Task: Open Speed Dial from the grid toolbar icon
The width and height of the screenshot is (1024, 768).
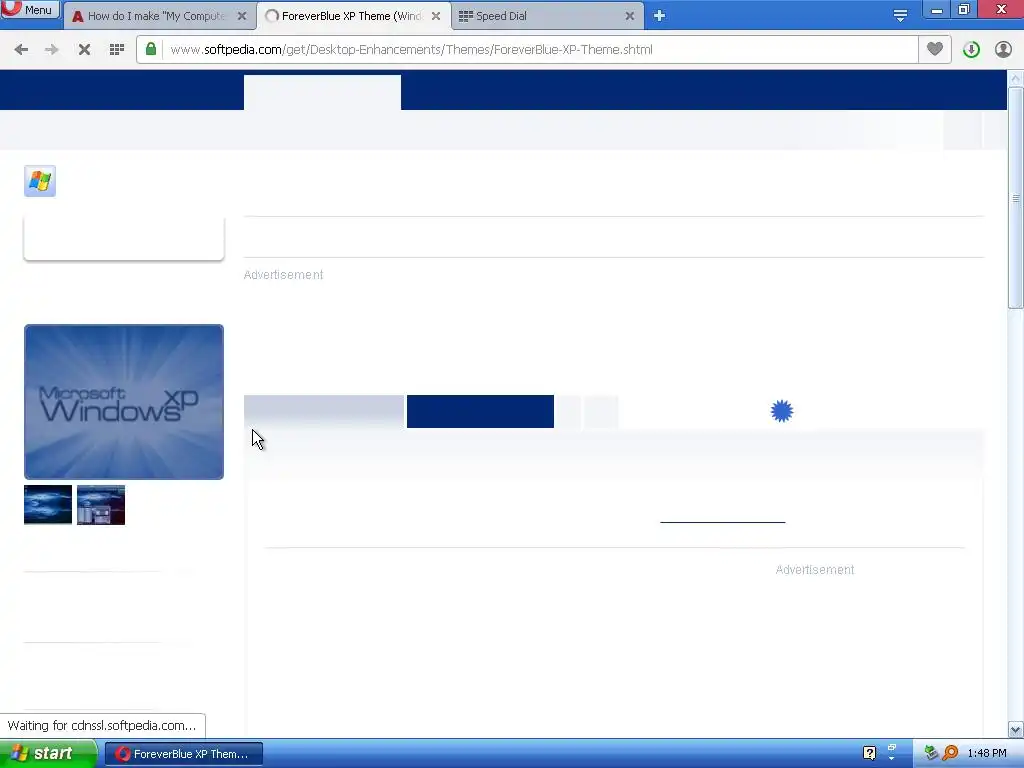Action: pyautogui.click(x=117, y=50)
